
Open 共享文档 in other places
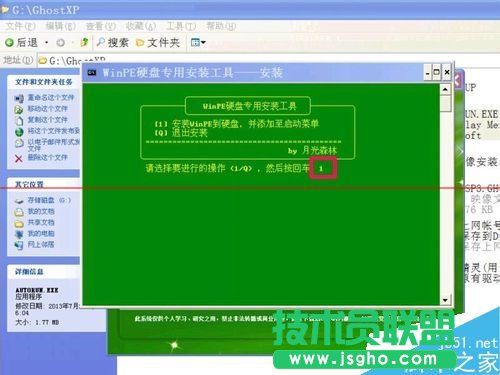click(x=41, y=222)
